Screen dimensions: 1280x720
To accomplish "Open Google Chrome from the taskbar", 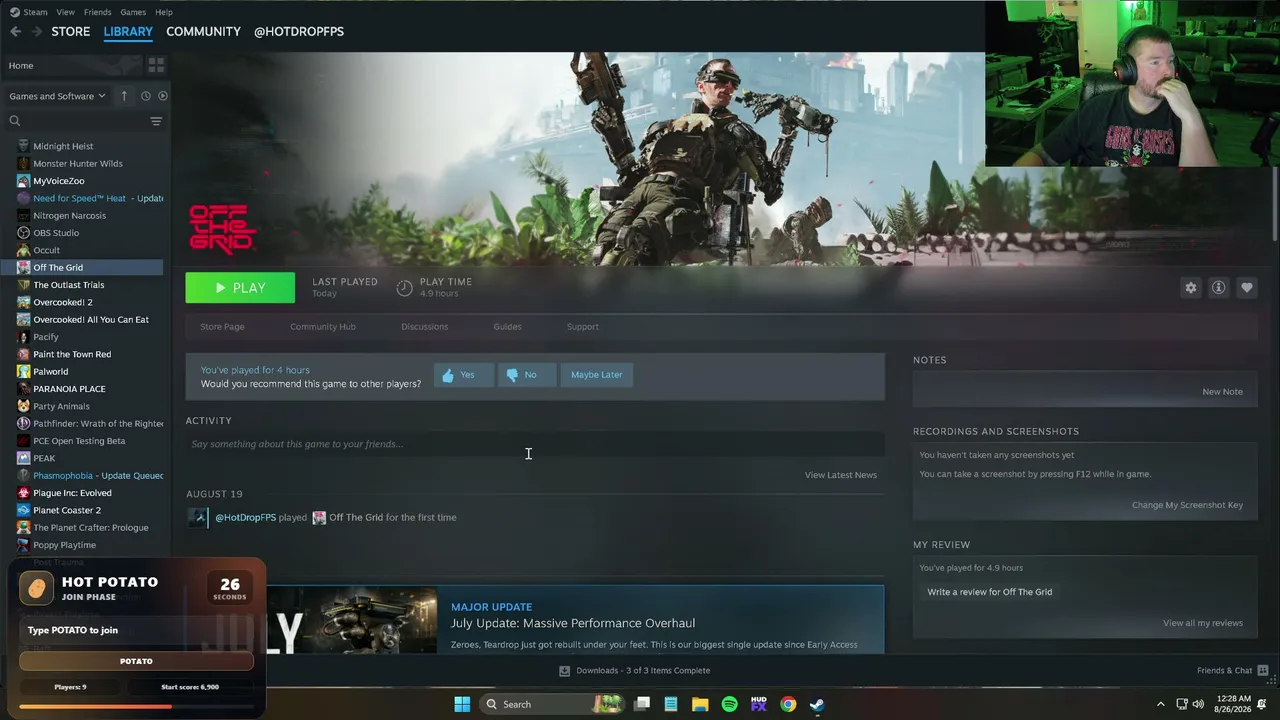I will coord(788,704).
